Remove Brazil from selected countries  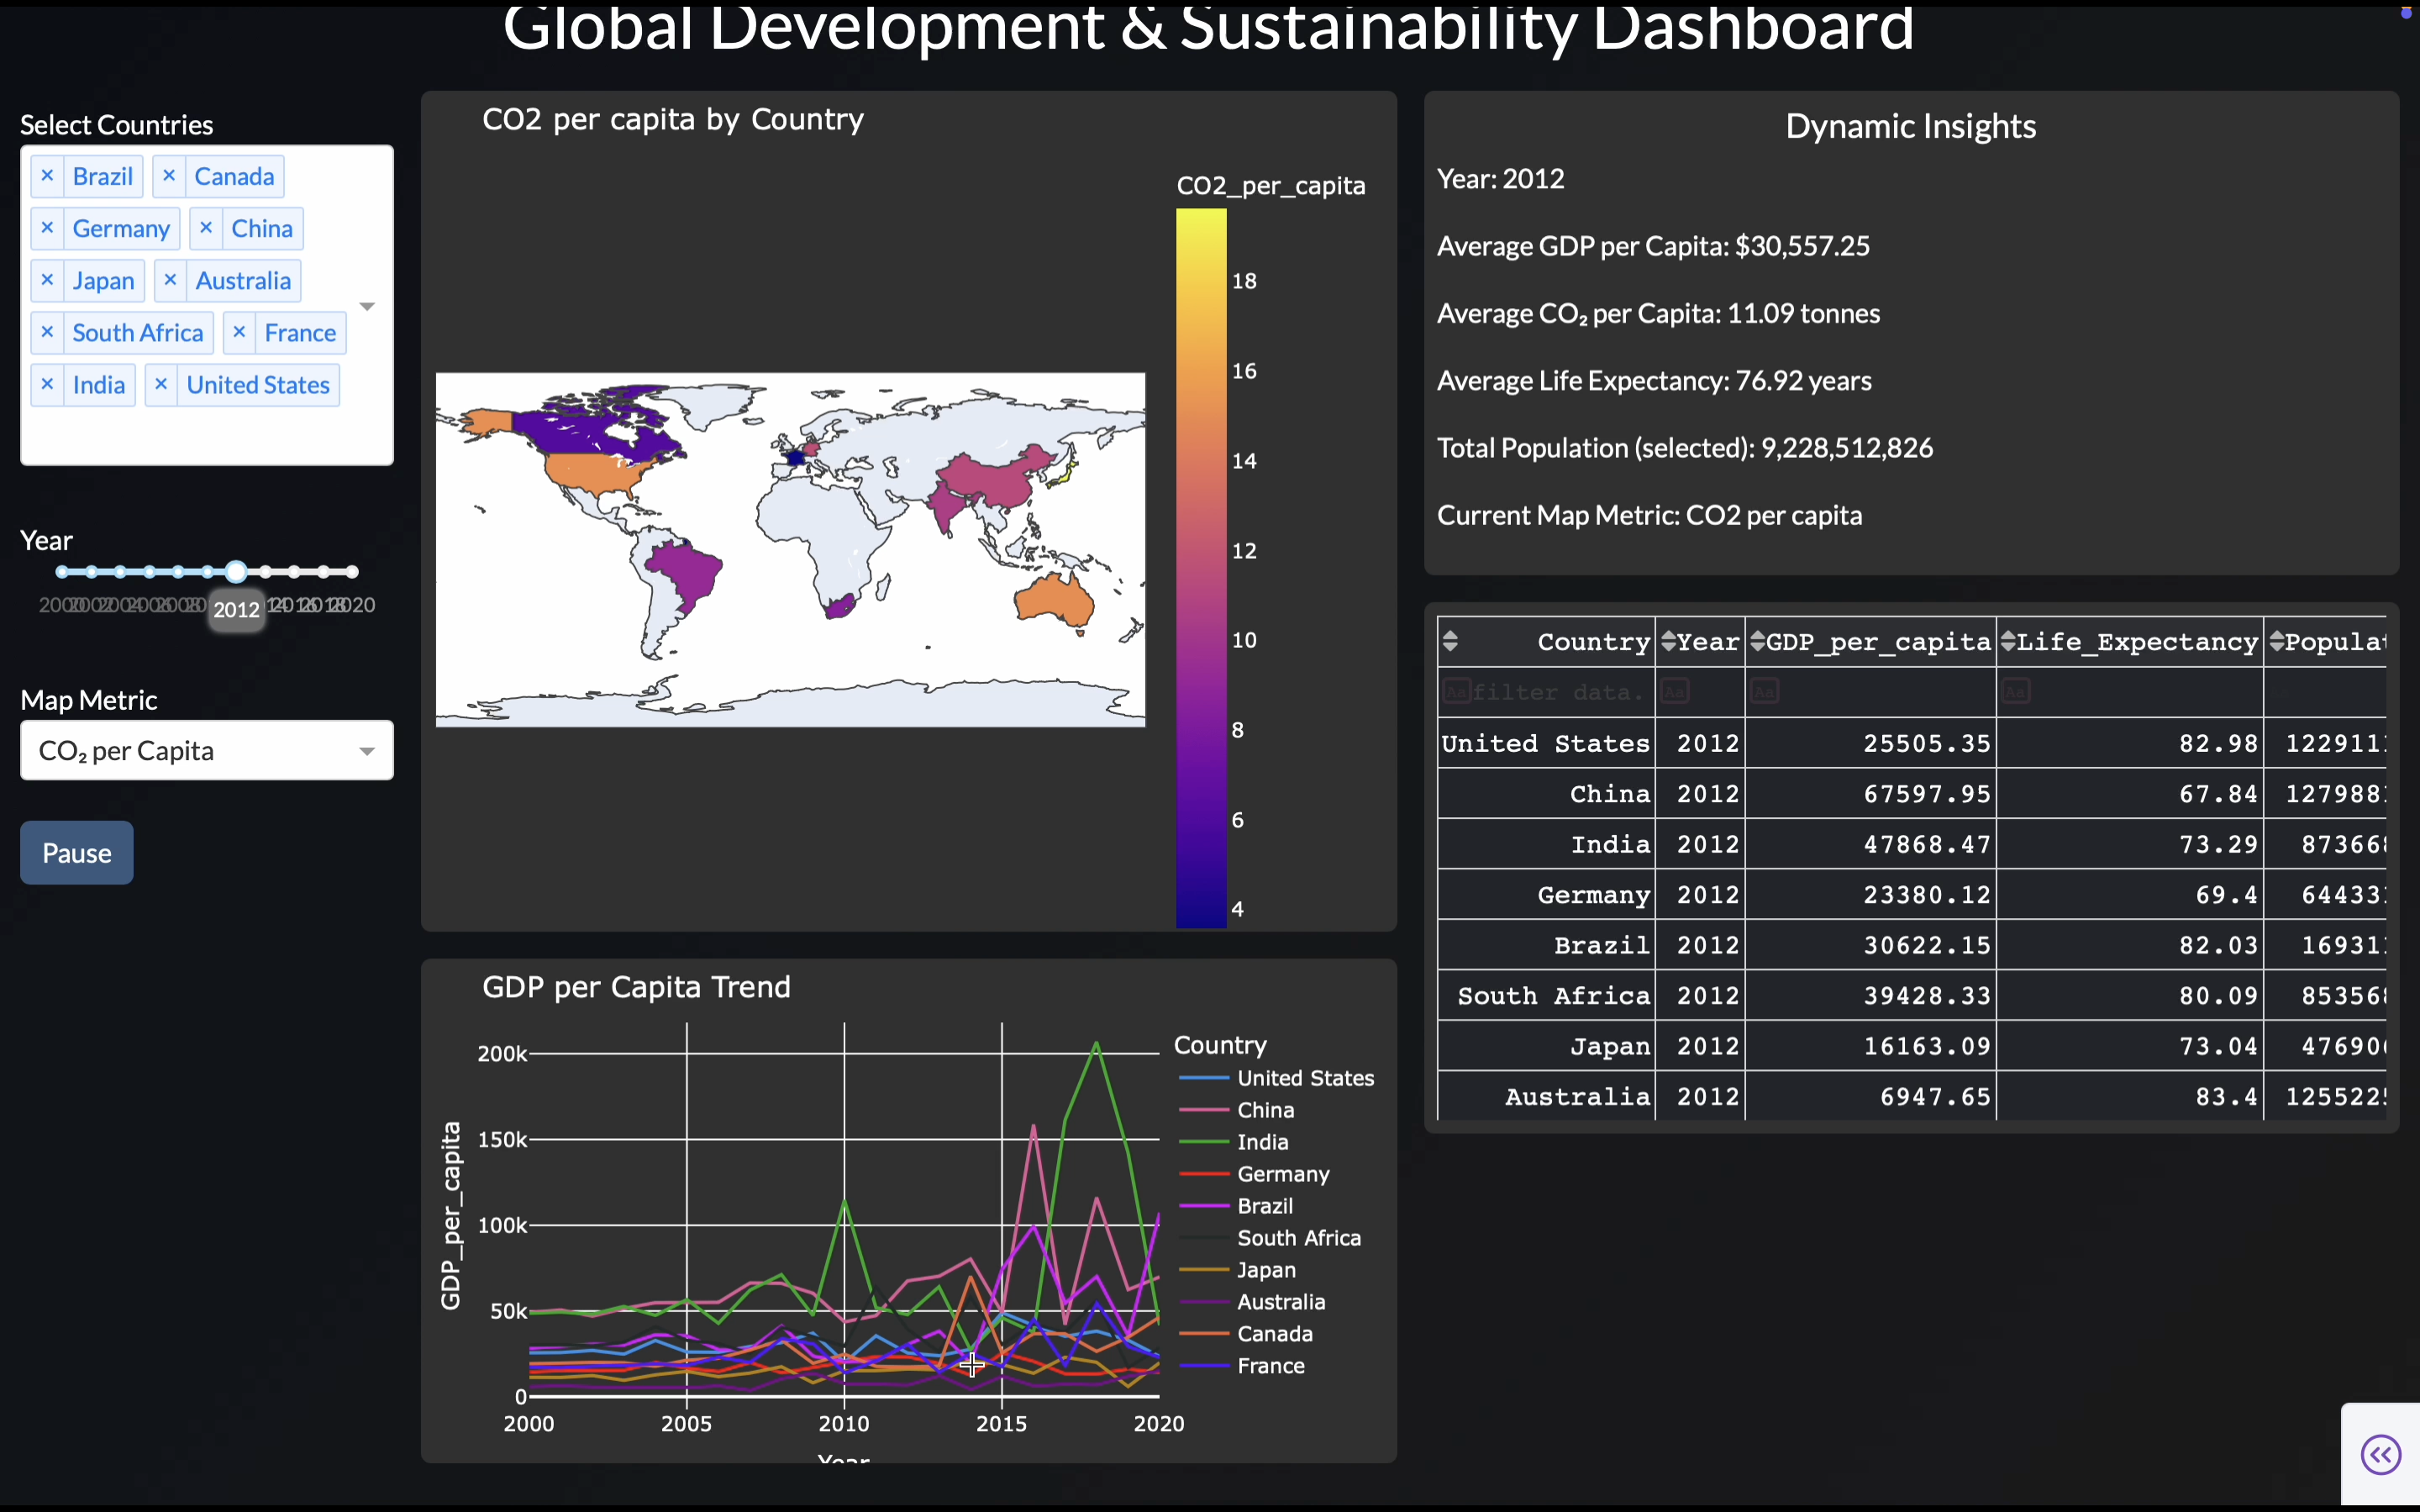tap(47, 176)
